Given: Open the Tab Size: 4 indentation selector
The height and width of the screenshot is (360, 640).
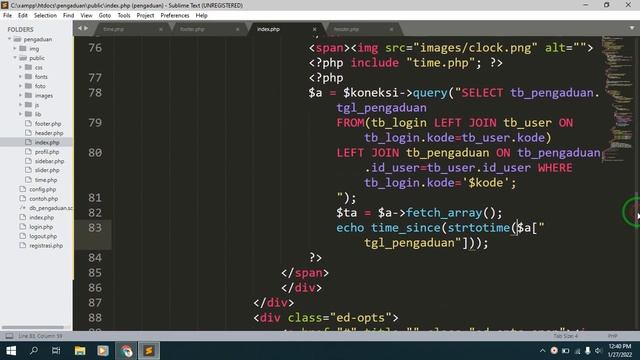Looking at the screenshot, I should [x=565, y=336].
